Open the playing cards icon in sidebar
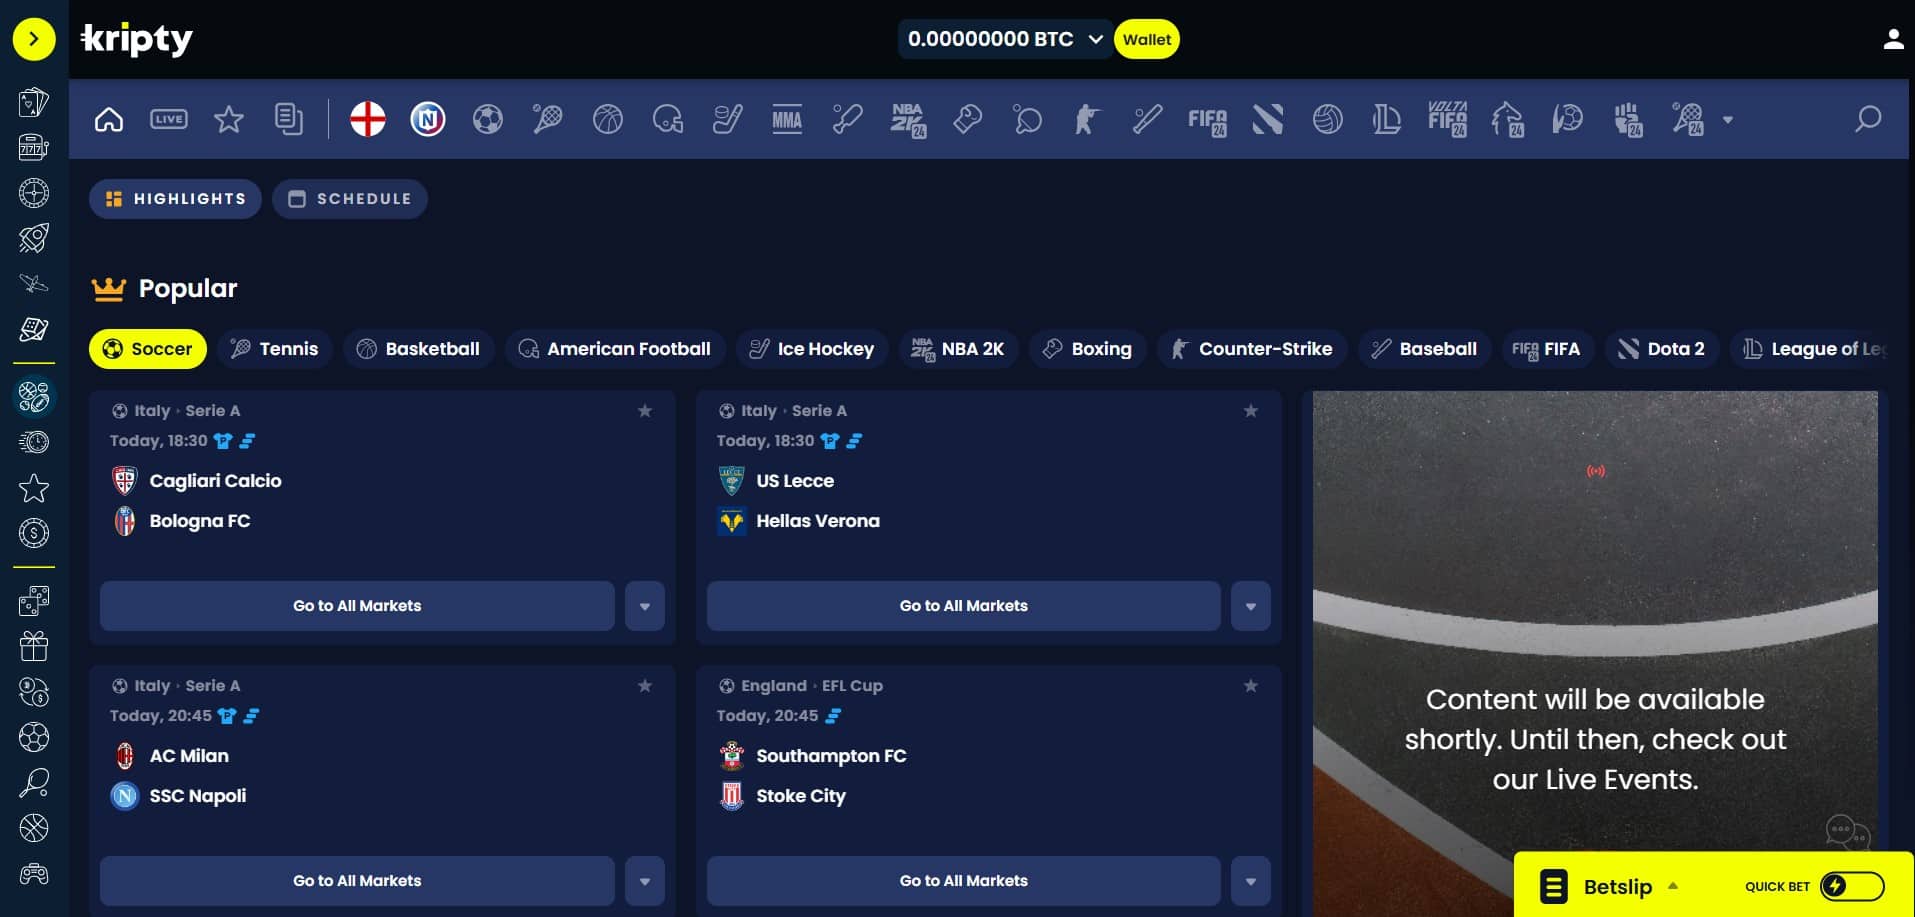The height and width of the screenshot is (917, 1915). 33,102
